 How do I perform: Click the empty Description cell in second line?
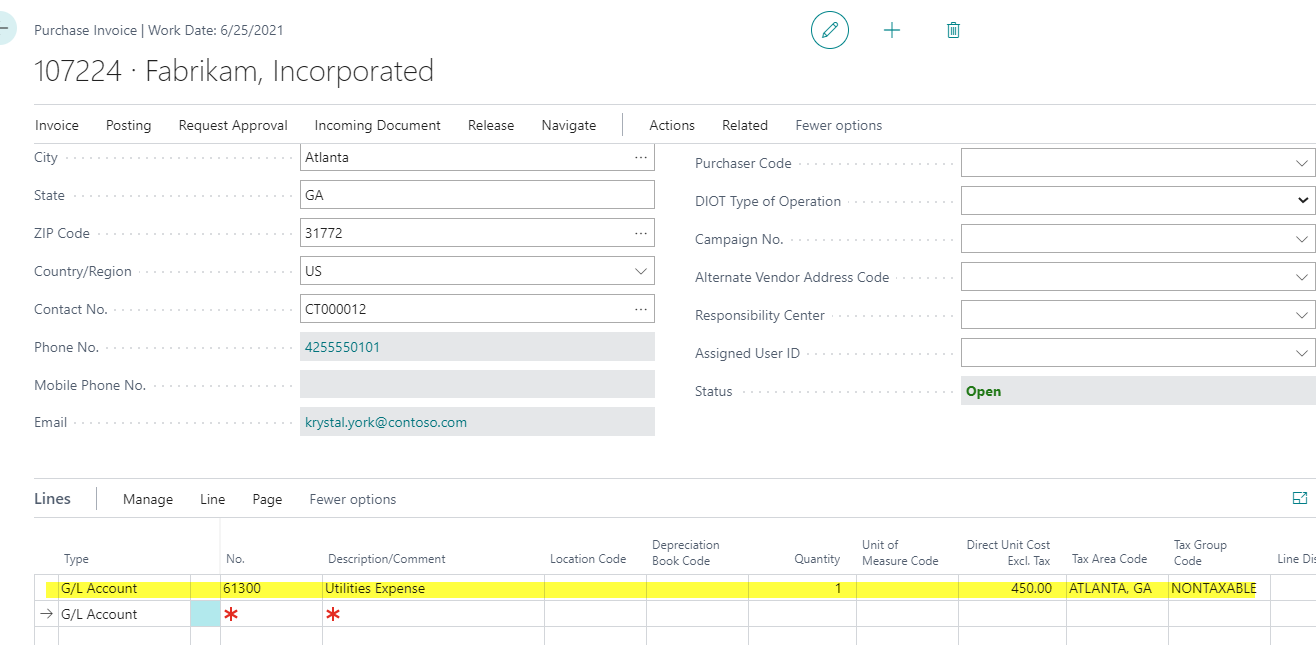pos(433,614)
